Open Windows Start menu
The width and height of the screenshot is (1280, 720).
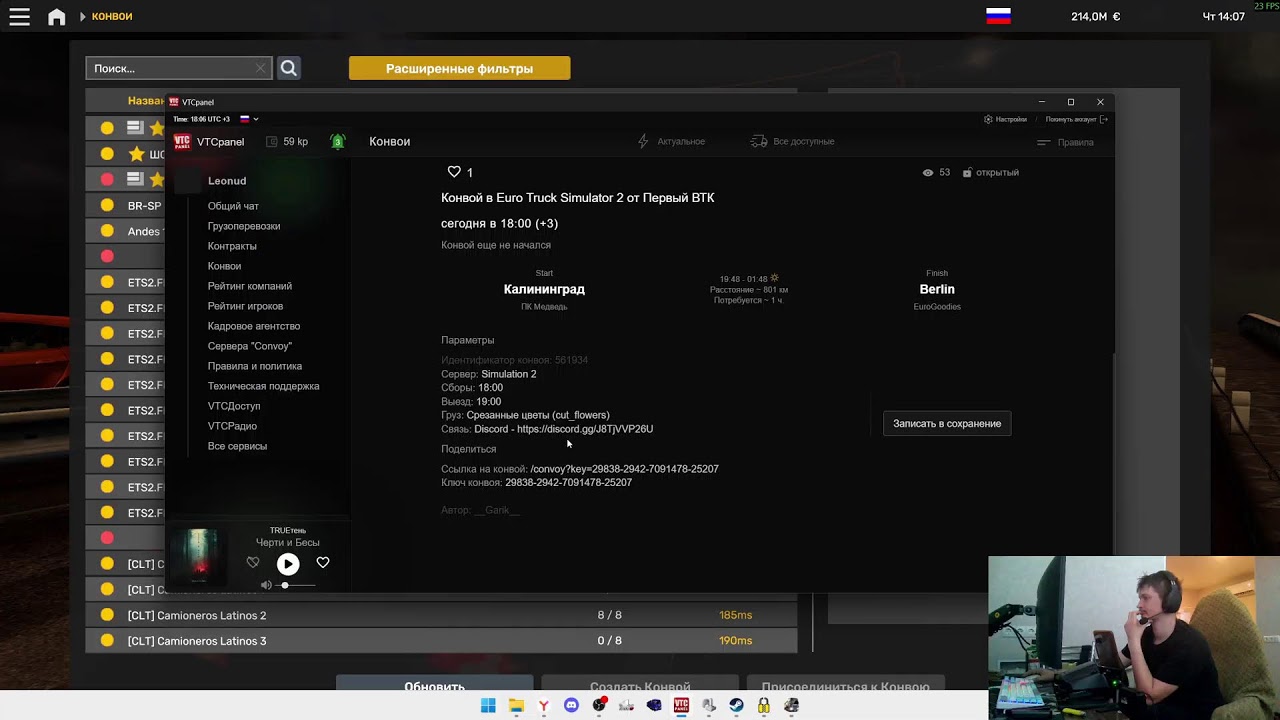[x=488, y=706]
